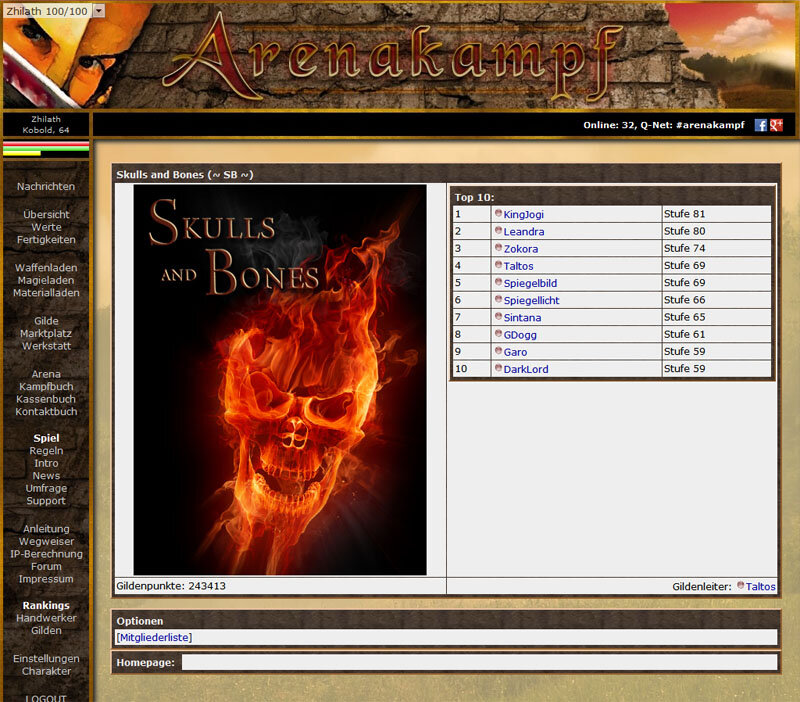Click the player icon beside Zokora
The width and height of the screenshot is (800, 702).
click(498, 248)
